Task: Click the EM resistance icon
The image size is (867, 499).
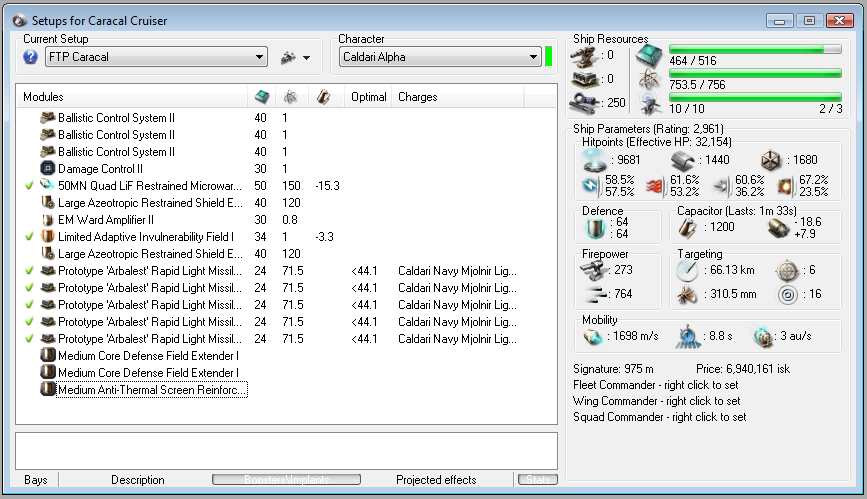Action: [591, 186]
